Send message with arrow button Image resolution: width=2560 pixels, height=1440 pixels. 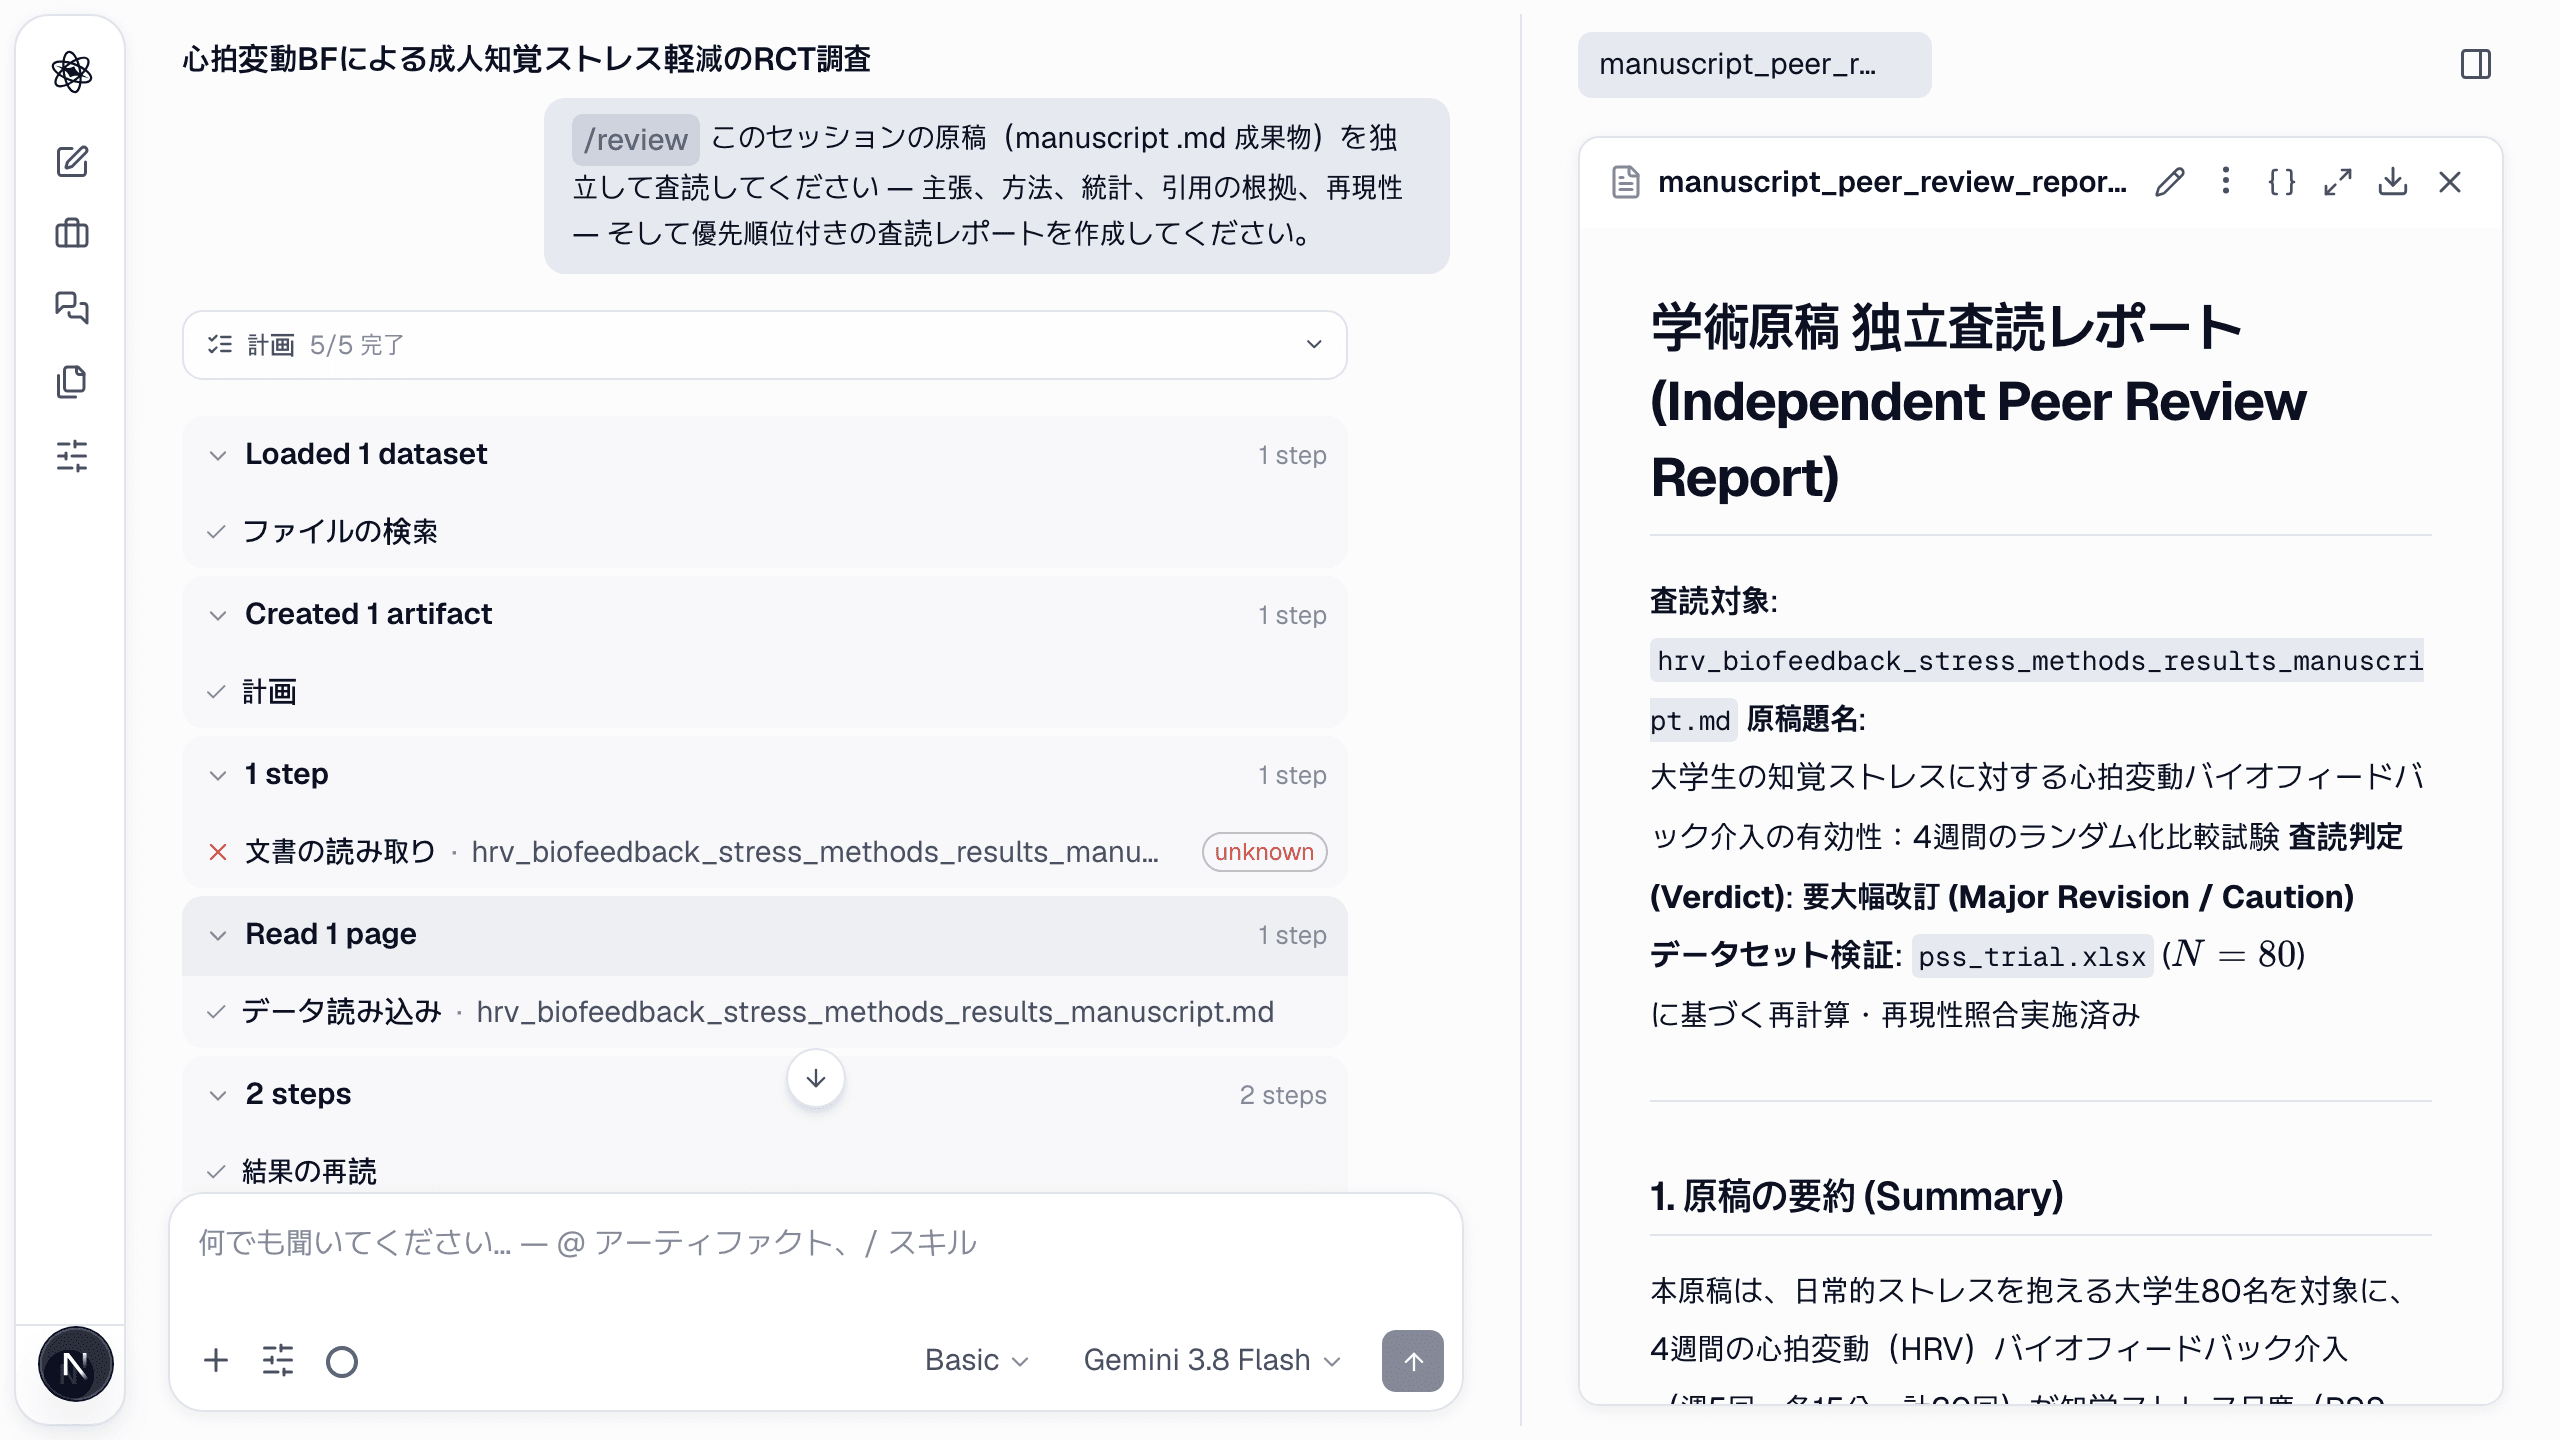pos(1413,1361)
